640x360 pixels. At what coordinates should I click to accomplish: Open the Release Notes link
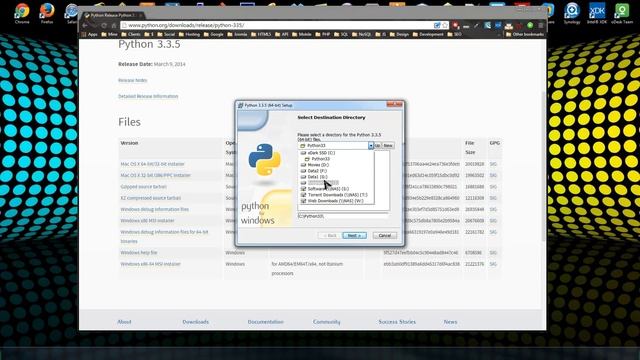133,80
